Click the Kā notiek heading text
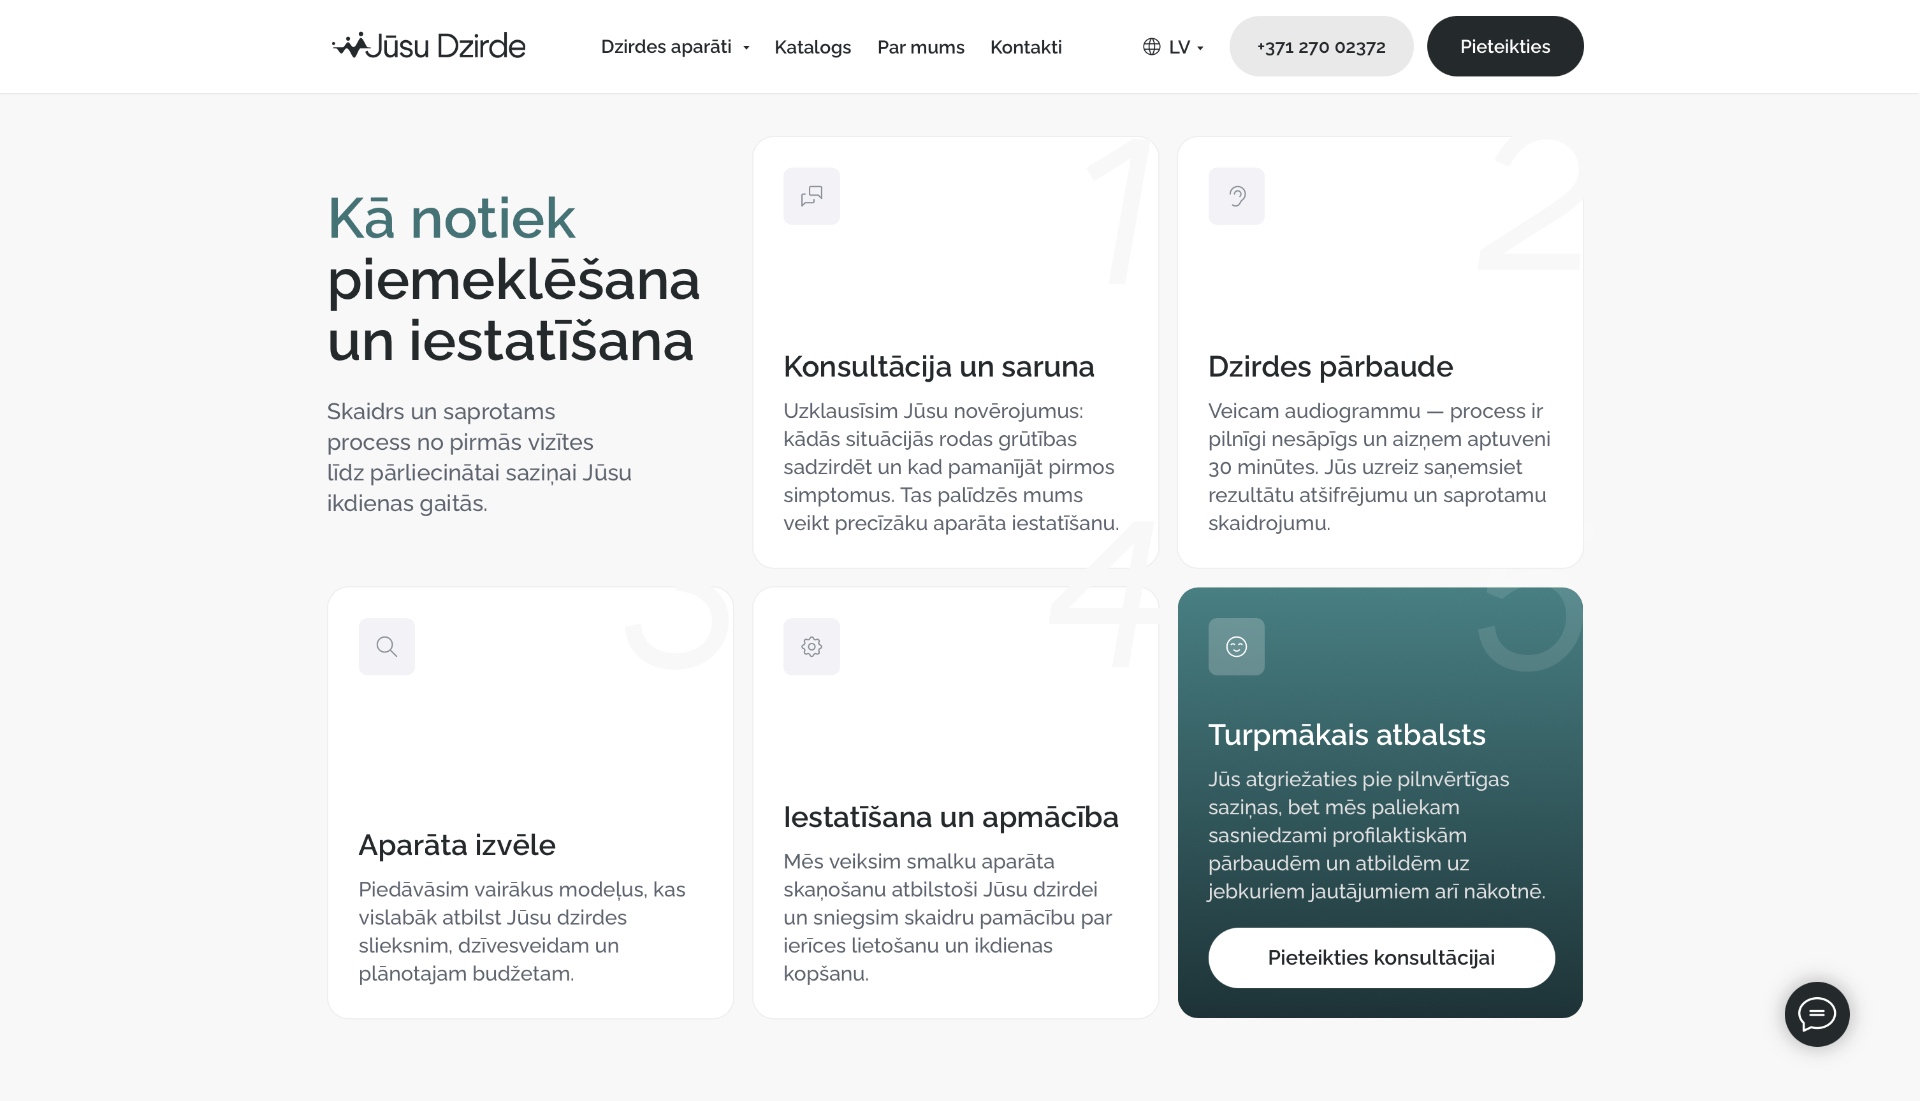Viewport: 1920px width, 1101px height. (x=451, y=218)
